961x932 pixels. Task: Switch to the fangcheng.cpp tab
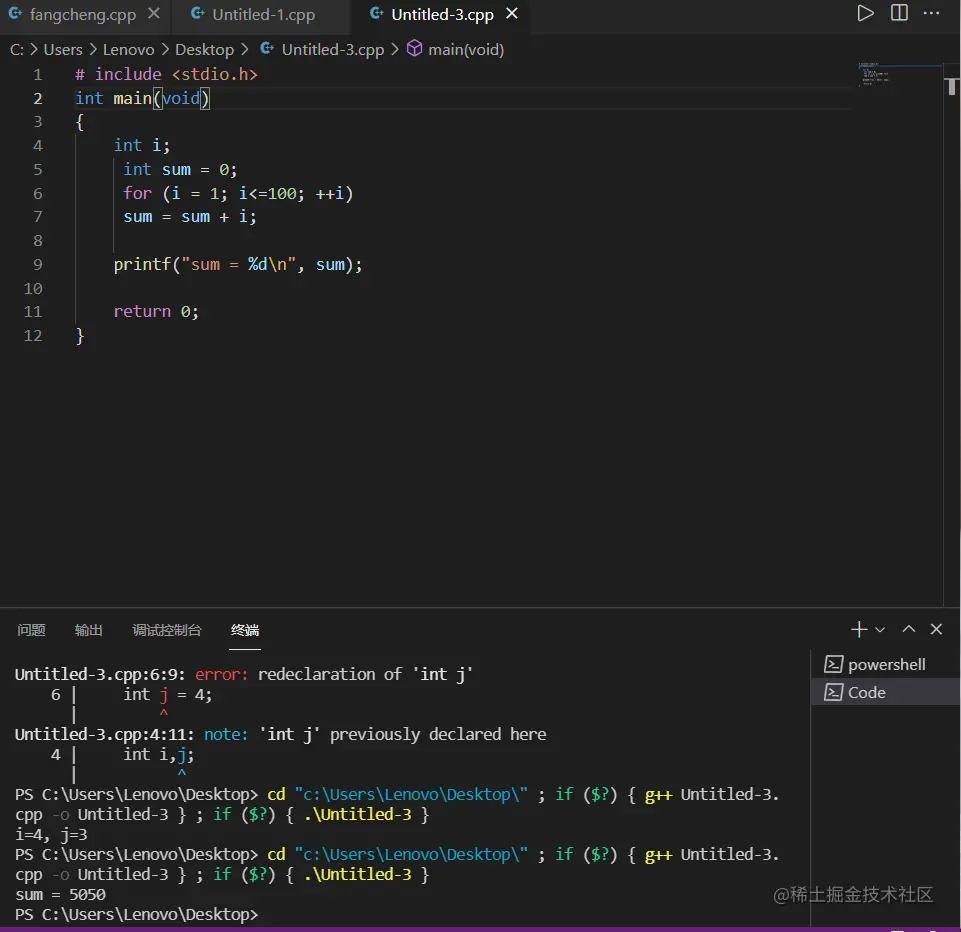[x=82, y=15]
